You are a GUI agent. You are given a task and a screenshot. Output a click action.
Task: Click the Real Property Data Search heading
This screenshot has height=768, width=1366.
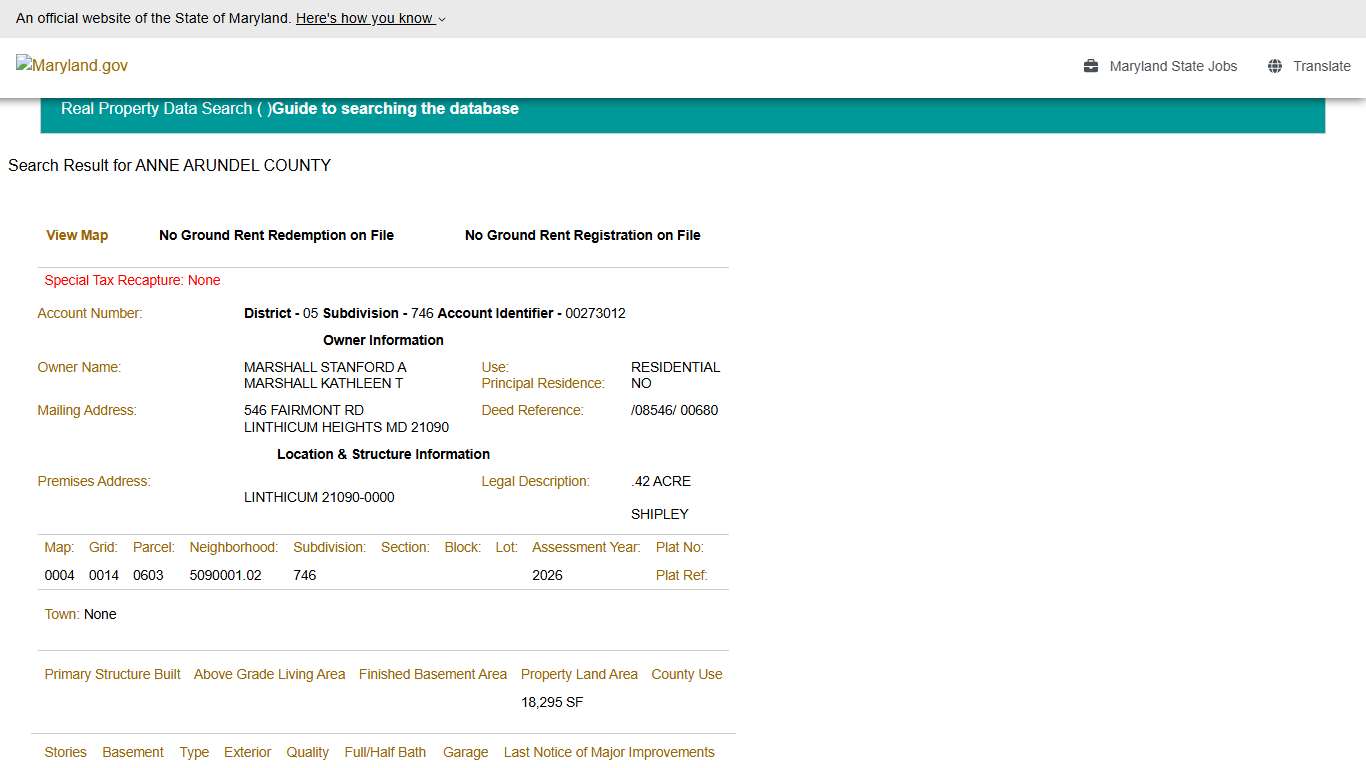156,109
